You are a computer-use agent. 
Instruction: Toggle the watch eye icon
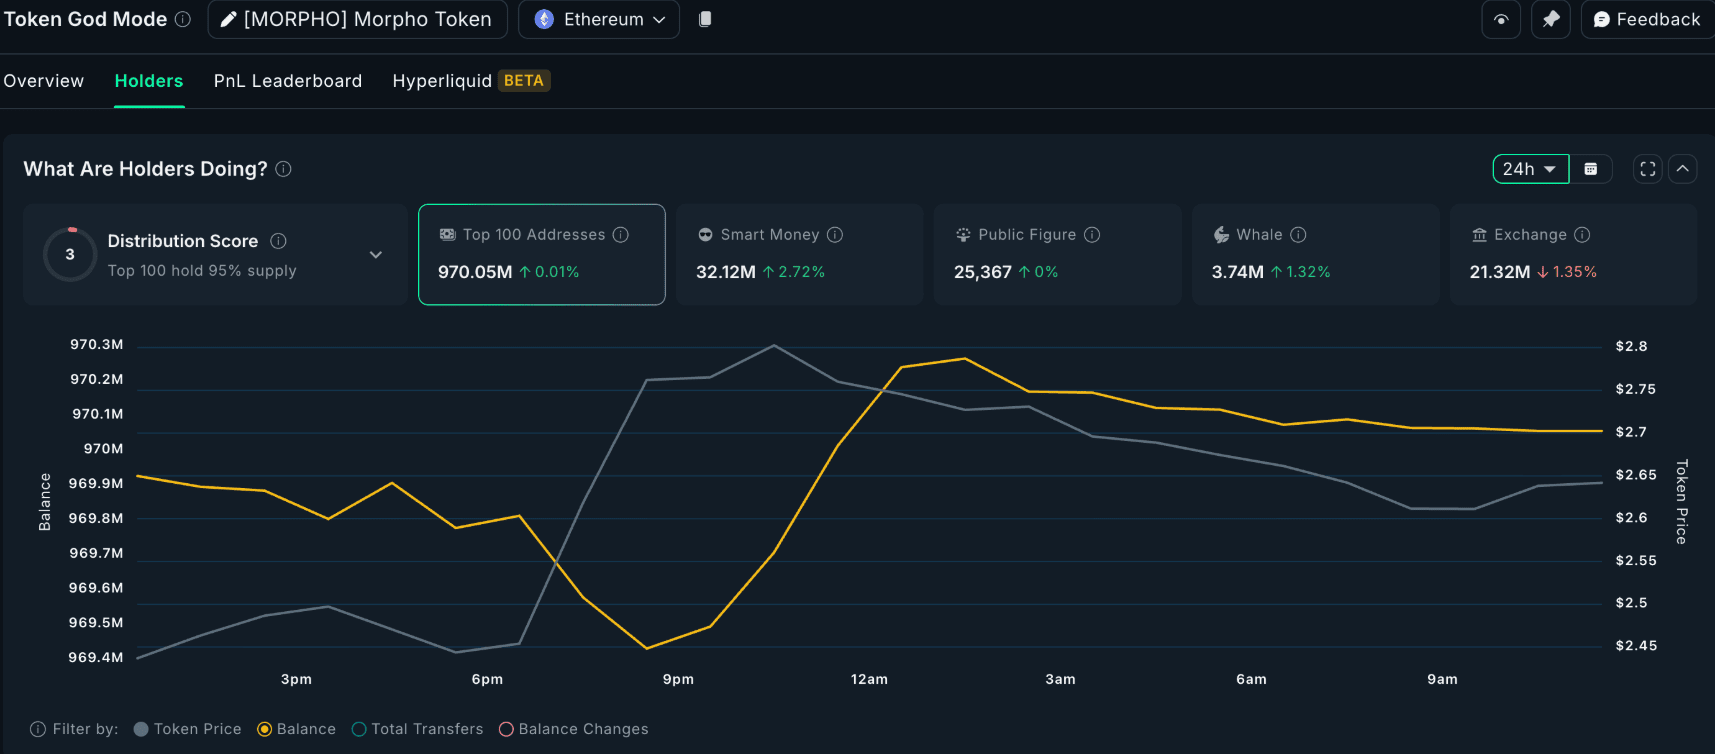(1501, 19)
